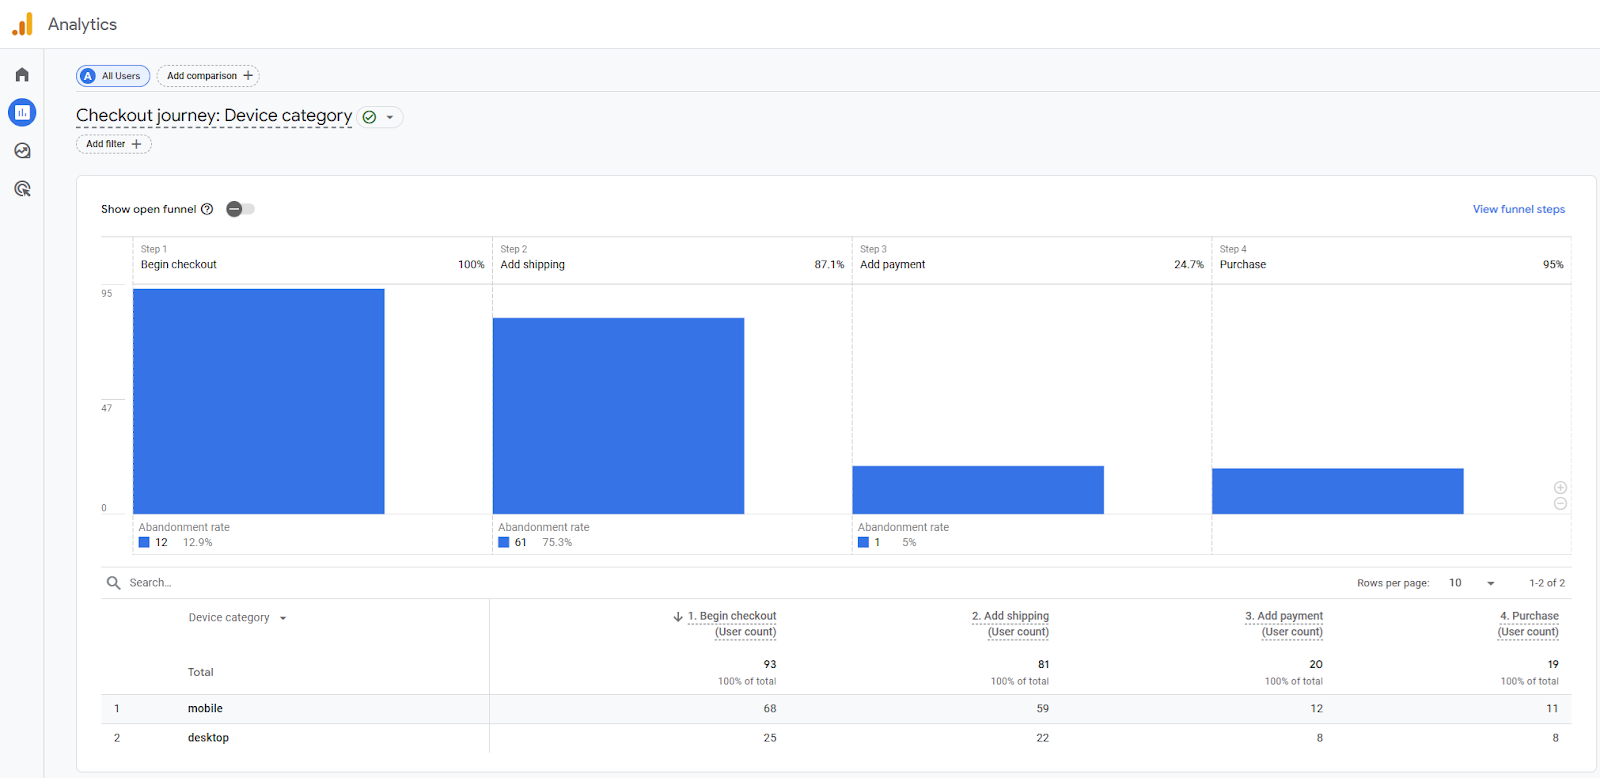Viewport: 1600px width, 778px height.
Task: Click mobile Add shipping value 59
Action: (1043, 709)
